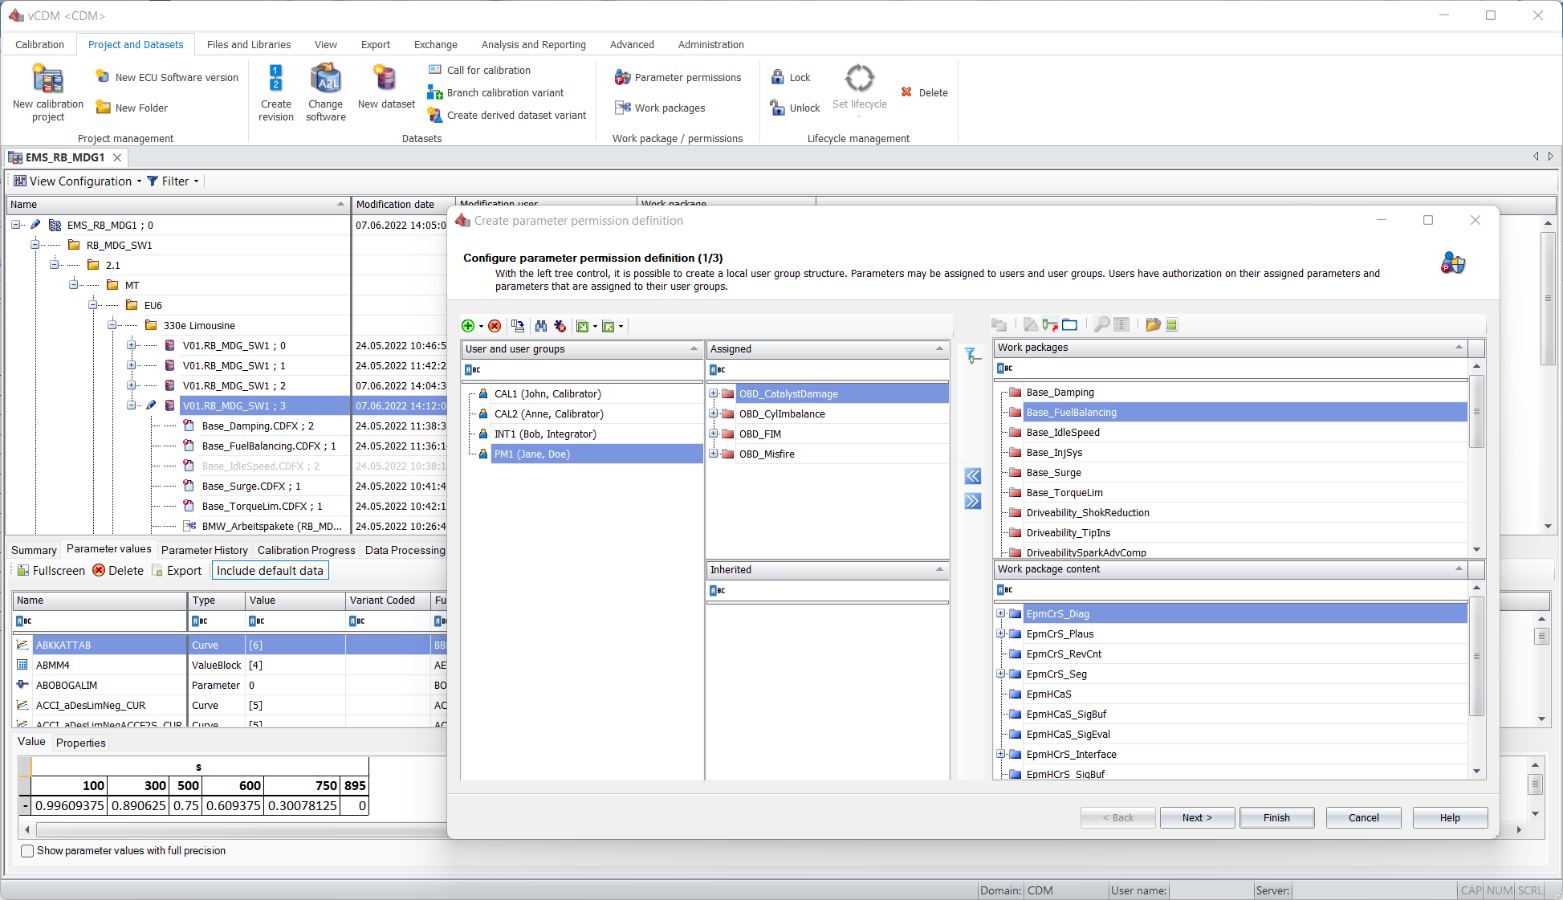The width and height of the screenshot is (1563, 900).
Task: Click Parameter permissions in ribbon
Action: [x=678, y=77]
